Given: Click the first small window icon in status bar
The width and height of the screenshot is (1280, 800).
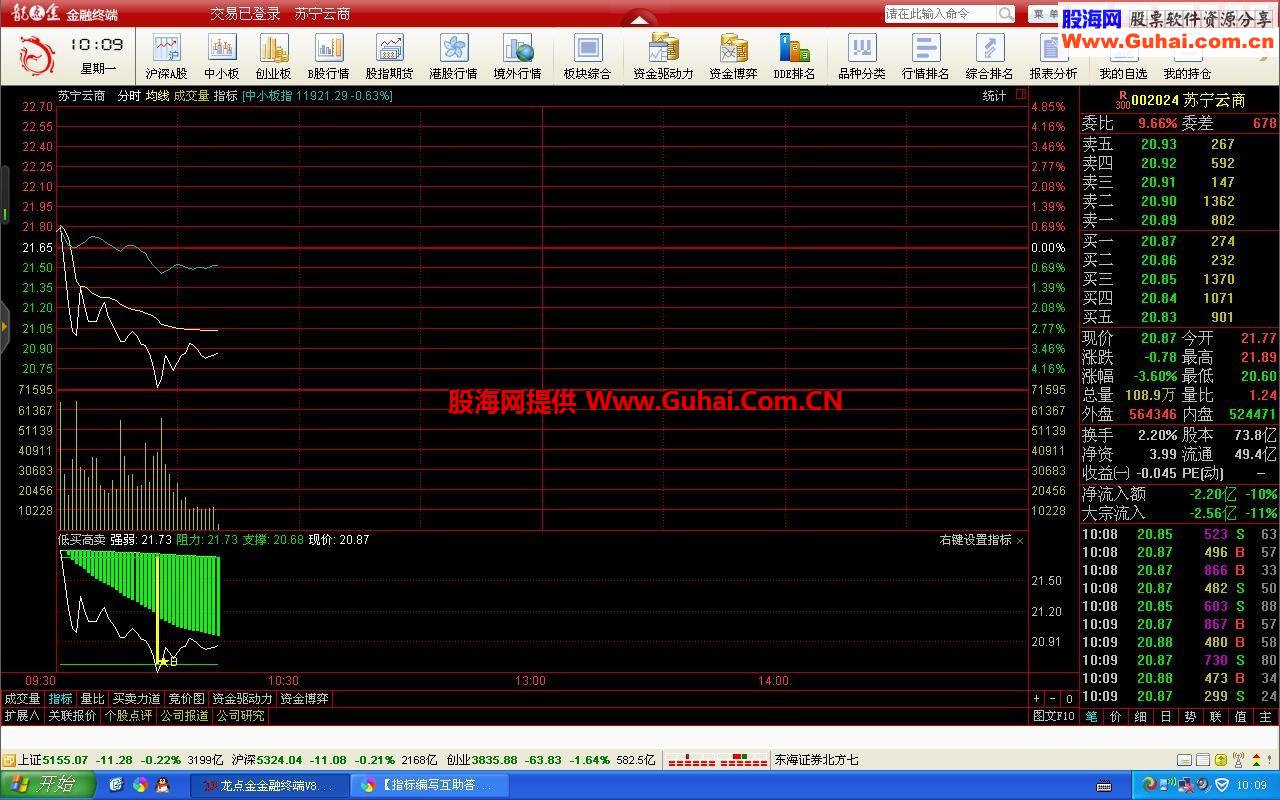Looking at the screenshot, I should [1184, 760].
